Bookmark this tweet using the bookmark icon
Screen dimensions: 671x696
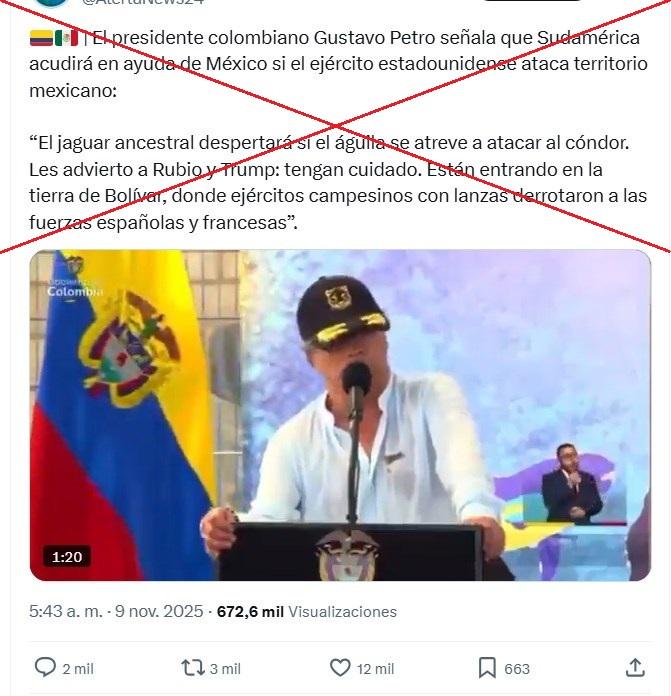[x=487, y=668]
